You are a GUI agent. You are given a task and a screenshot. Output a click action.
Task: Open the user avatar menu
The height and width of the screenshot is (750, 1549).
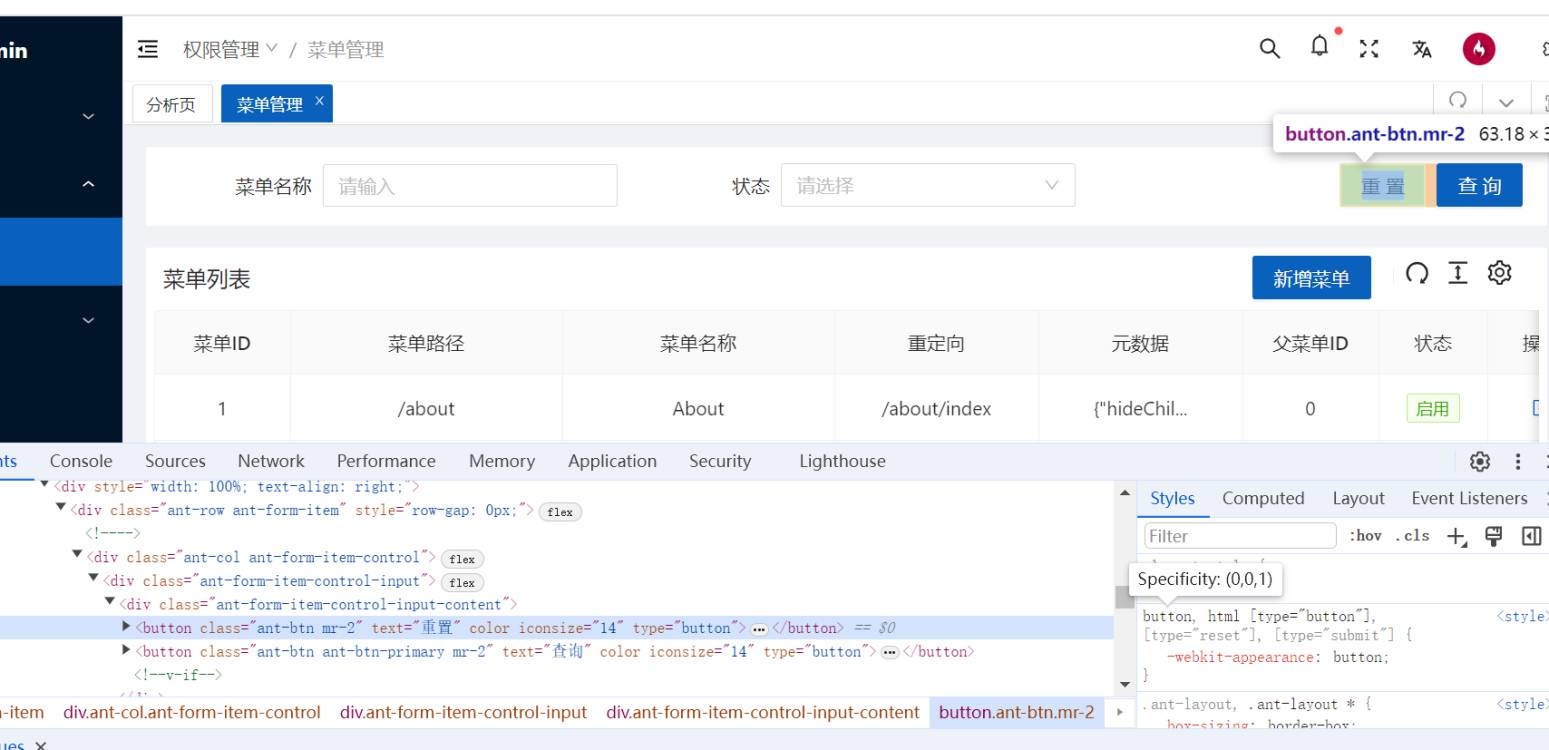coord(1479,49)
